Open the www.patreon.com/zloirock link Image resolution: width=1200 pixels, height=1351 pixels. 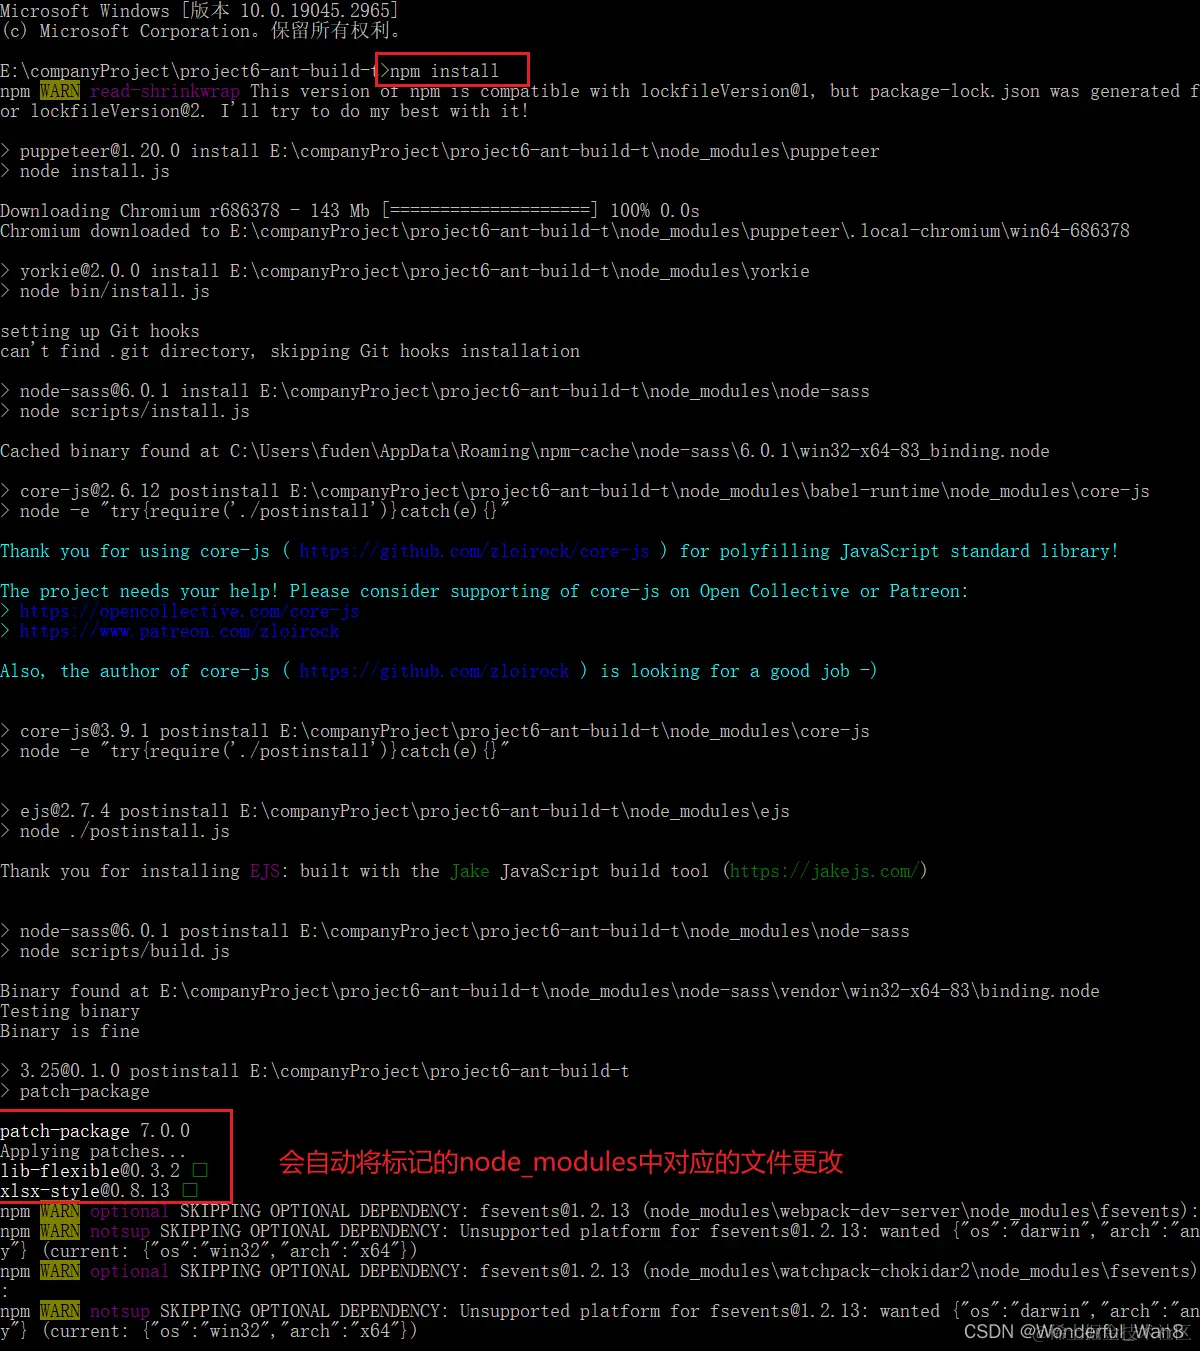(x=179, y=631)
